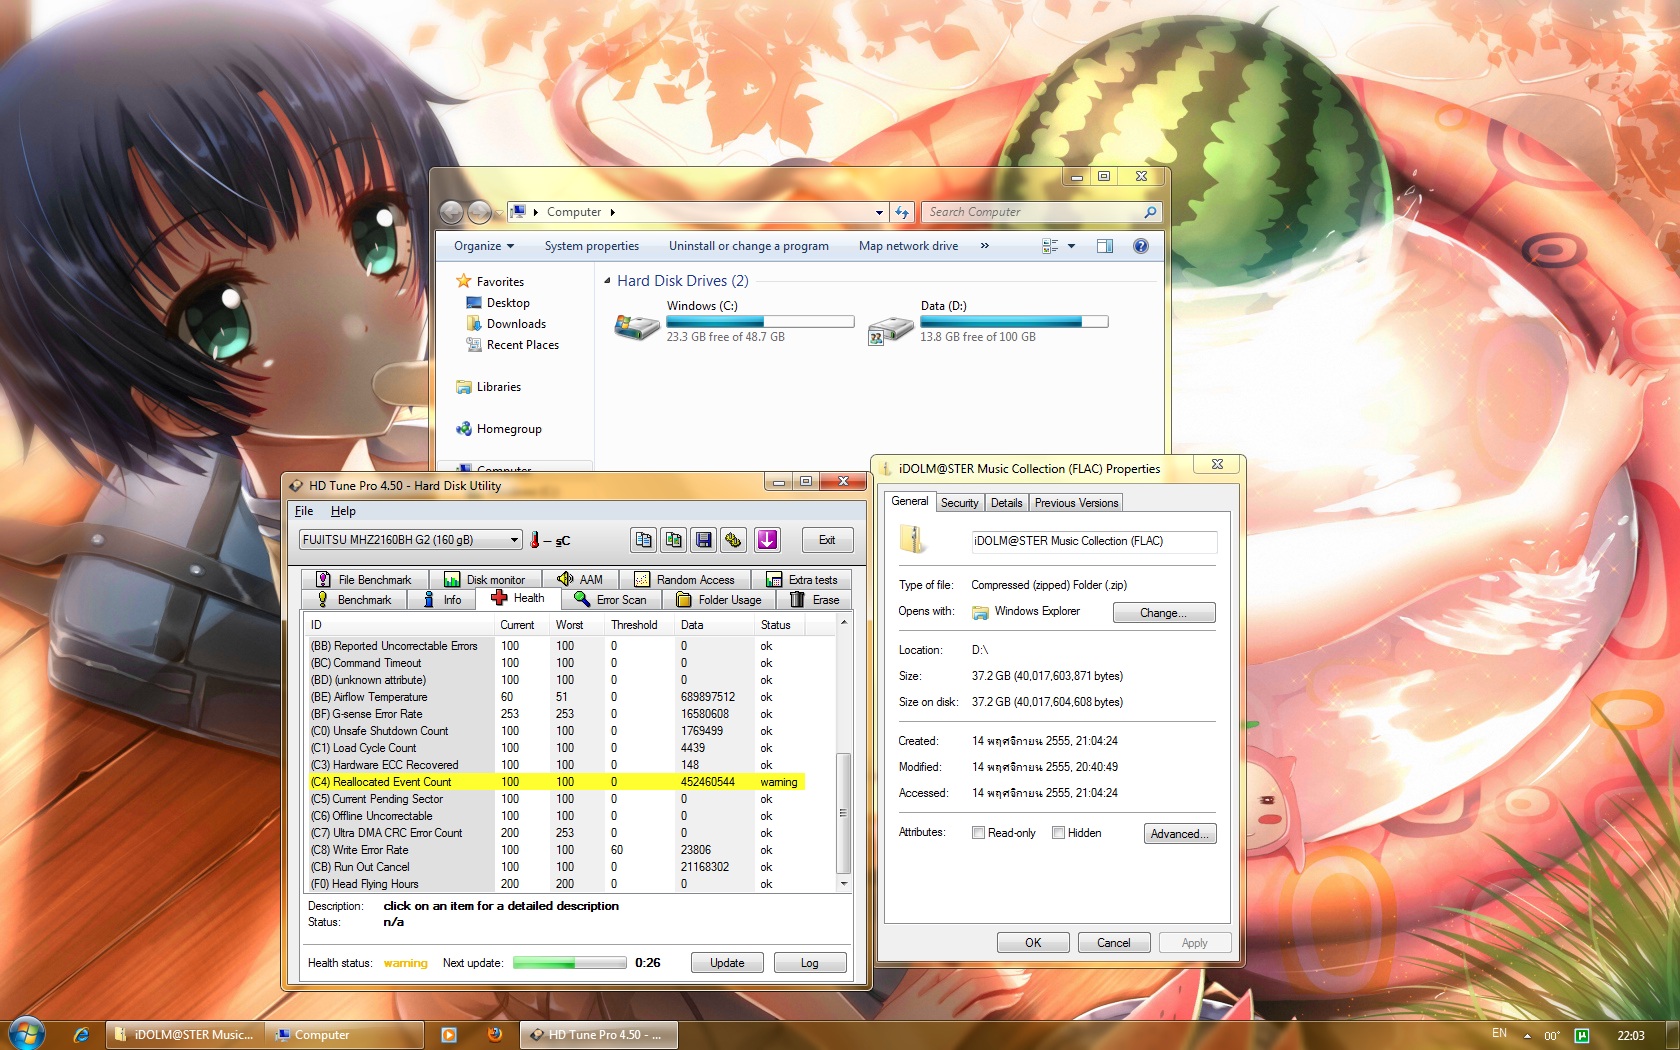This screenshot has width=1680, height=1050.
Task: Click the Search Computer input field
Action: pos(1032,212)
